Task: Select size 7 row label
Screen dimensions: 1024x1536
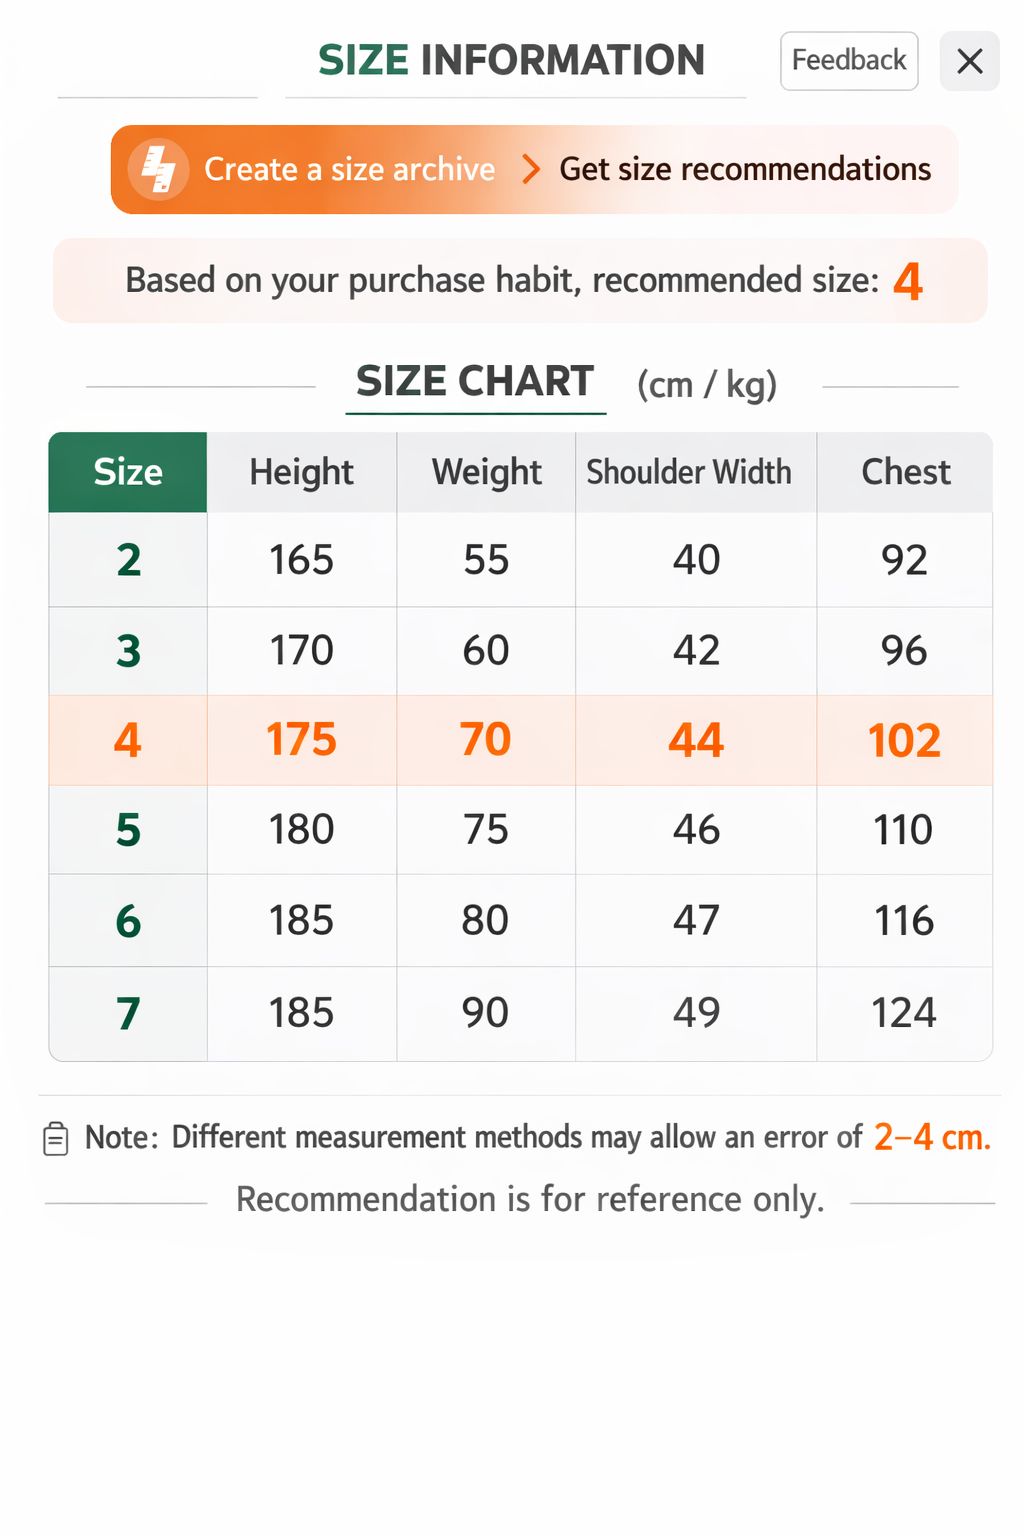Action: [x=128, y=1013]
